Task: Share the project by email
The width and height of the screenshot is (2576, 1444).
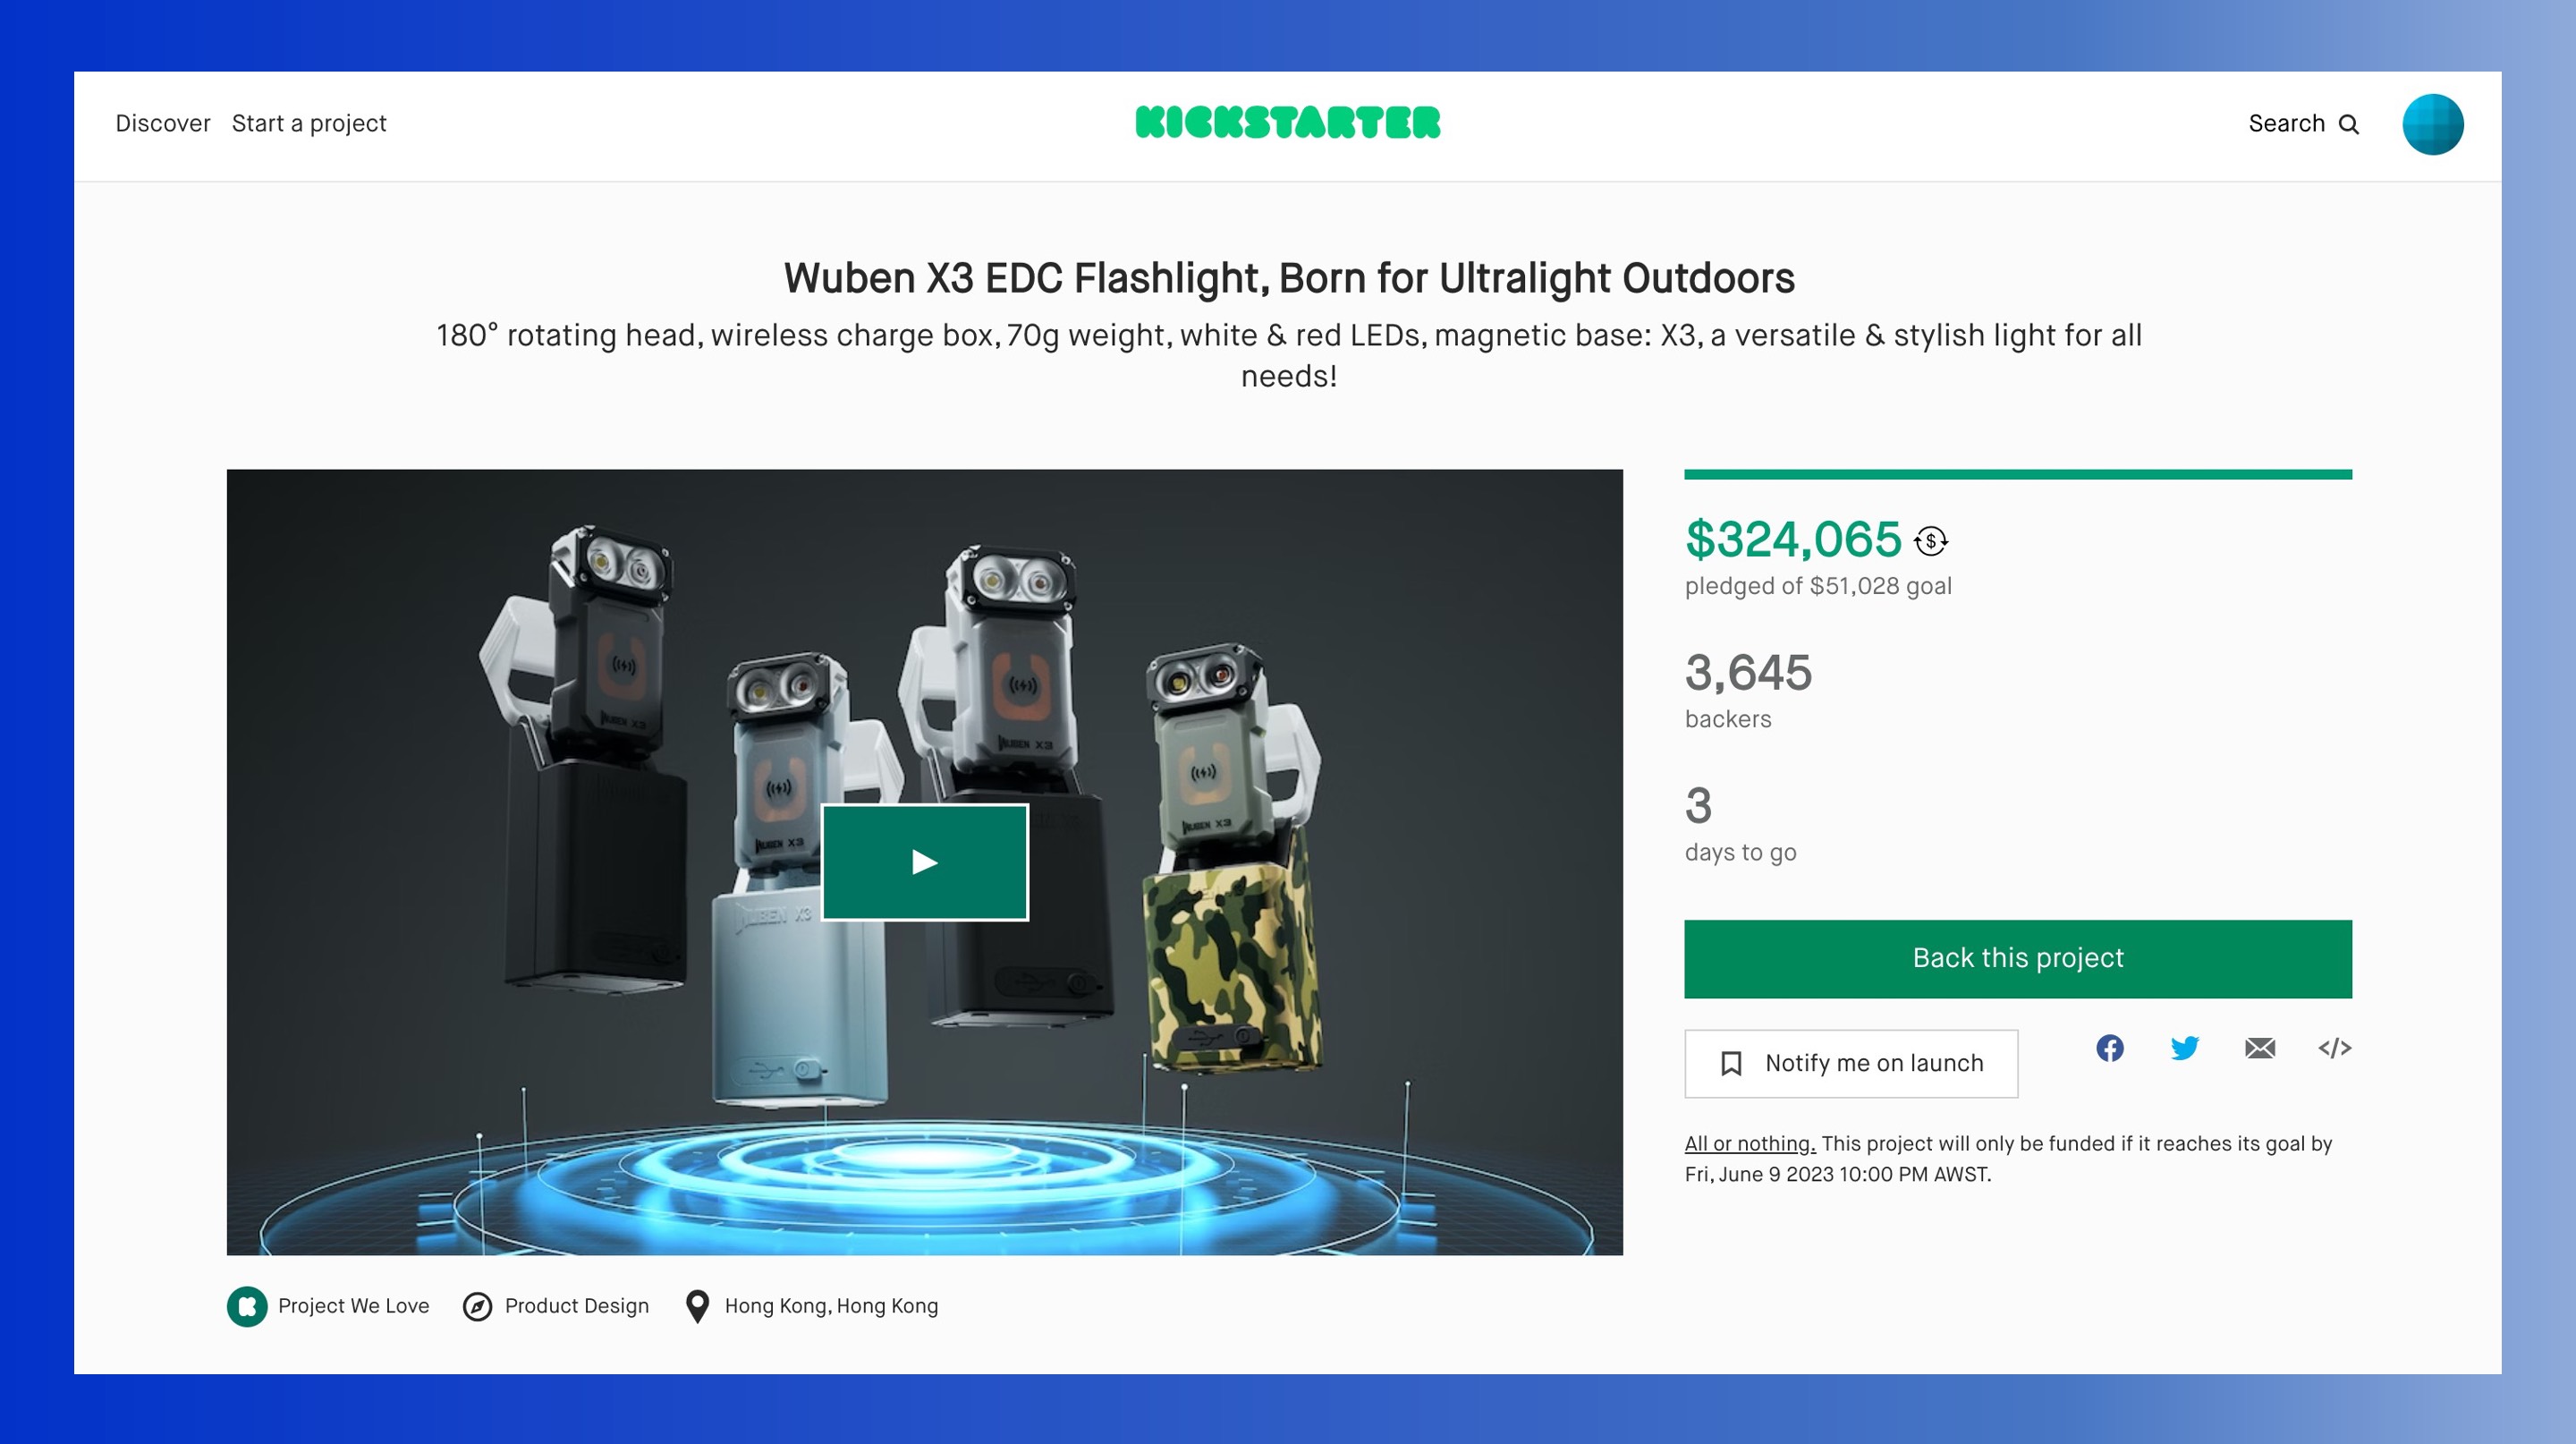Action: [x=2260, y=1048]
